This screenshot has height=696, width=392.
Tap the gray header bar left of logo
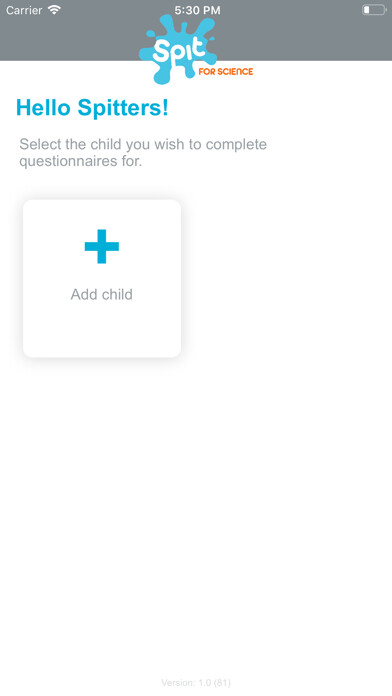click(x=69, y=40)
